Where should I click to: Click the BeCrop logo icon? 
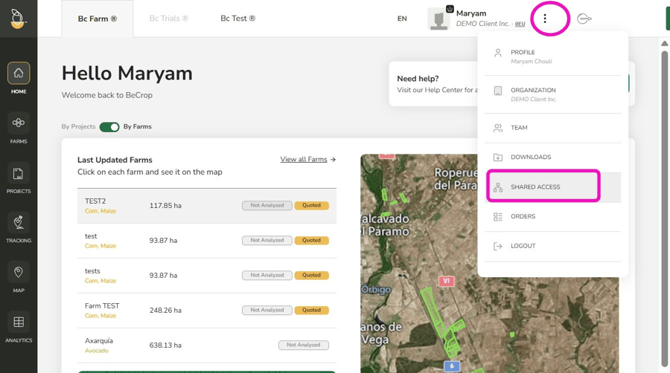[18, 18]
